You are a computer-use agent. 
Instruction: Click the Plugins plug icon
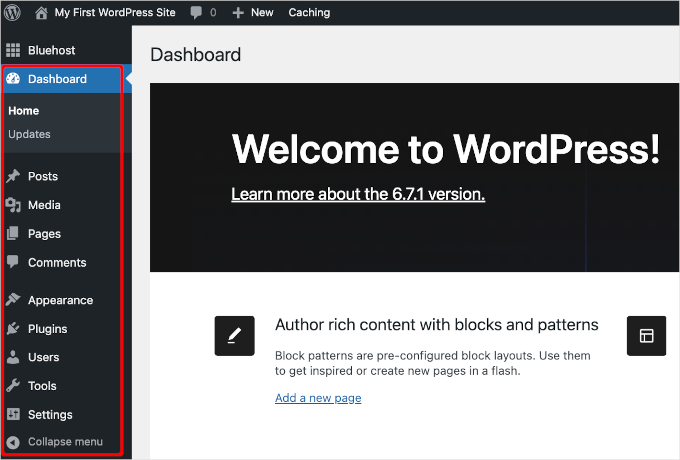tap(13, 328)
